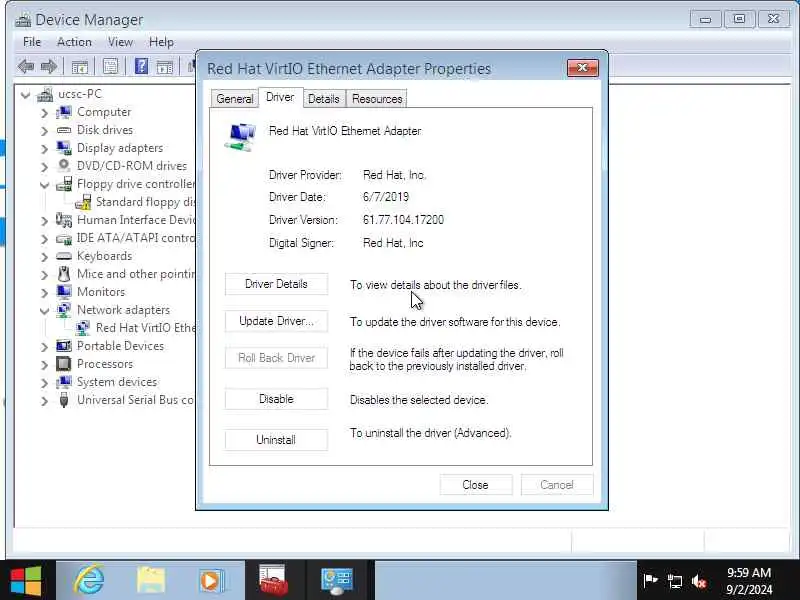
Task: Select the Keyboards icon
Action: point(64,256)
